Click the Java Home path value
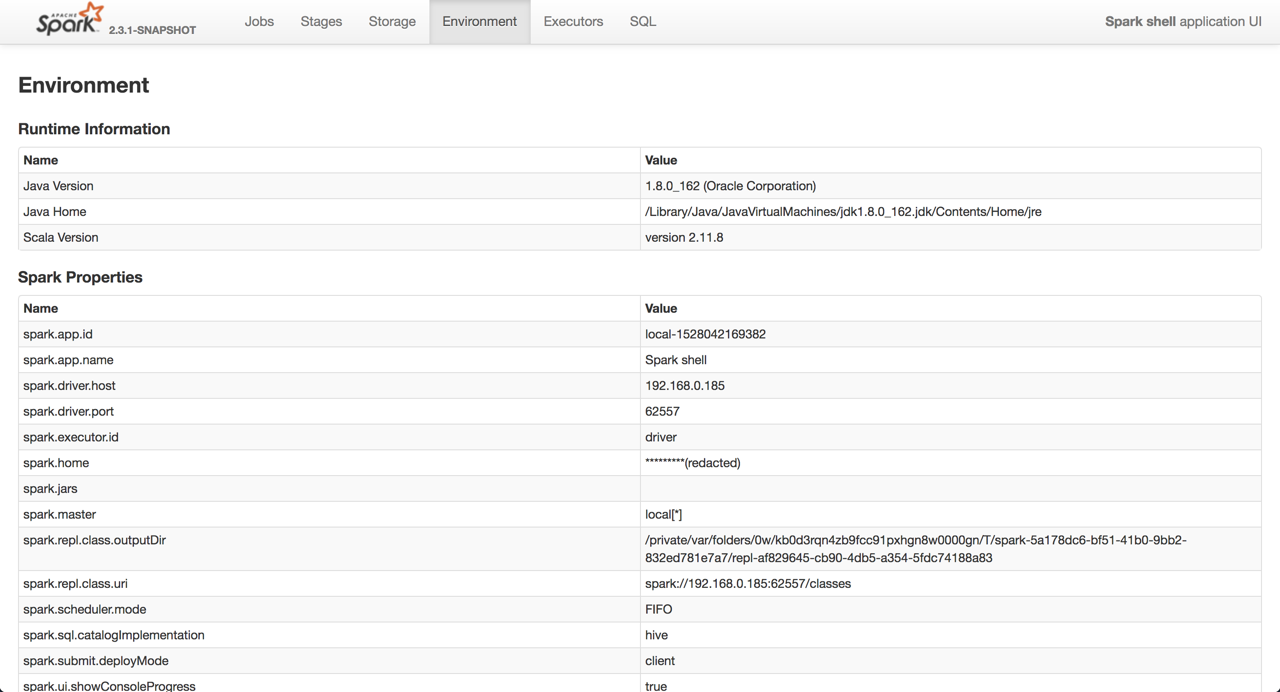Viewport: 1280px width, 692px height. [x=843, y=212]
